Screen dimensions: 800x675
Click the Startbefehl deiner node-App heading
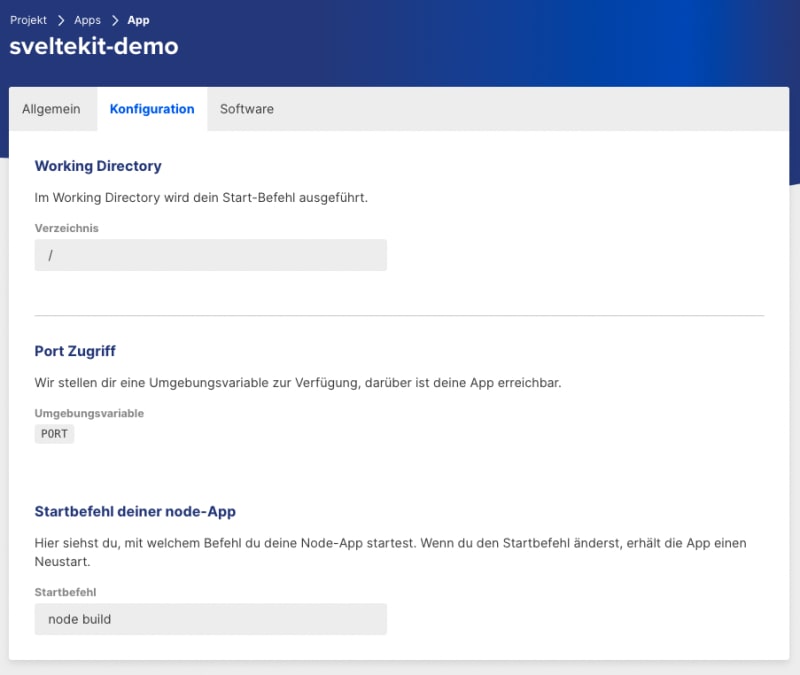point(135,511)
